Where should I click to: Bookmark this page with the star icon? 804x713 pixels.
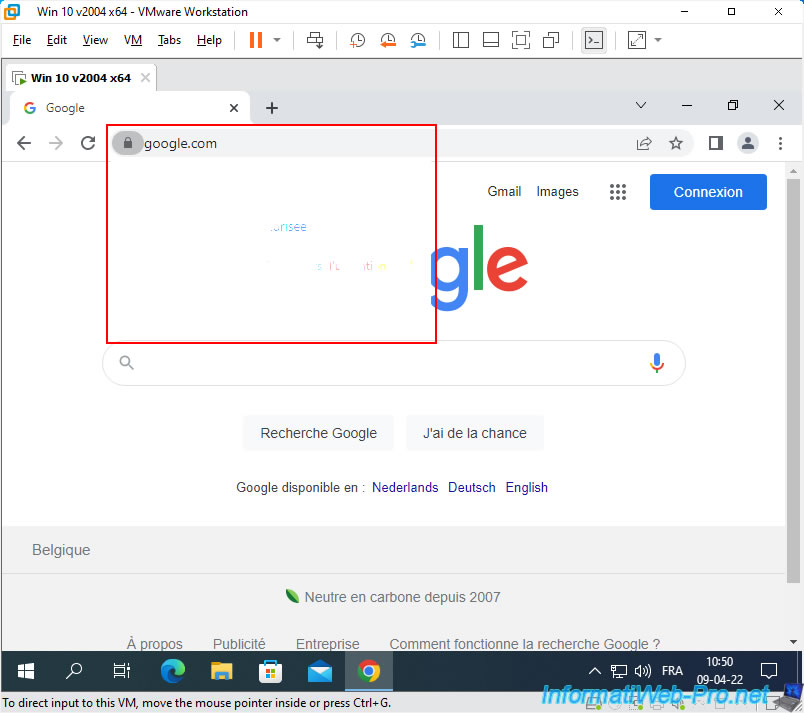[676, 143]
